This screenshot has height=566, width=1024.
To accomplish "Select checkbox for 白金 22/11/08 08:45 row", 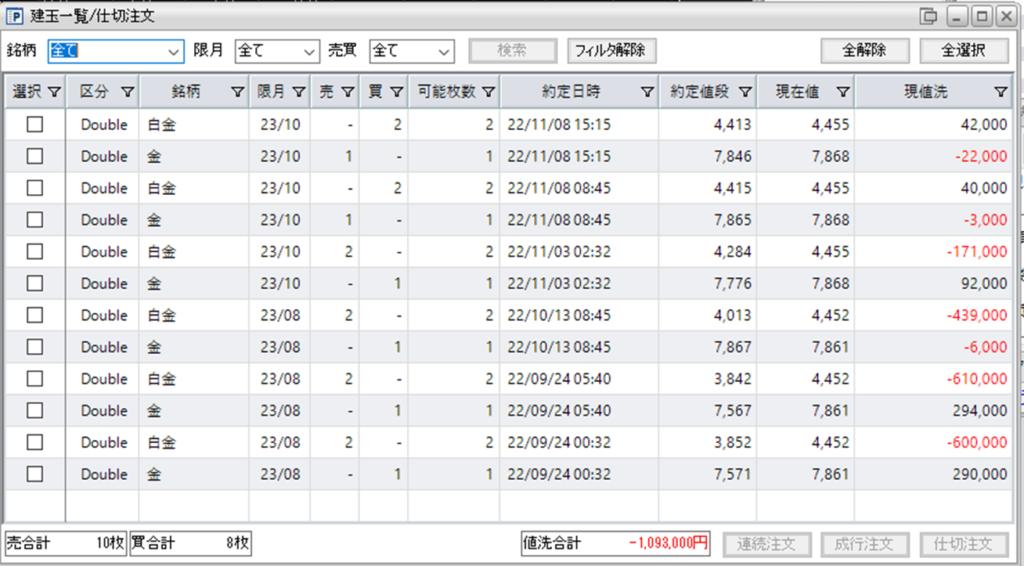I will 35,188.
